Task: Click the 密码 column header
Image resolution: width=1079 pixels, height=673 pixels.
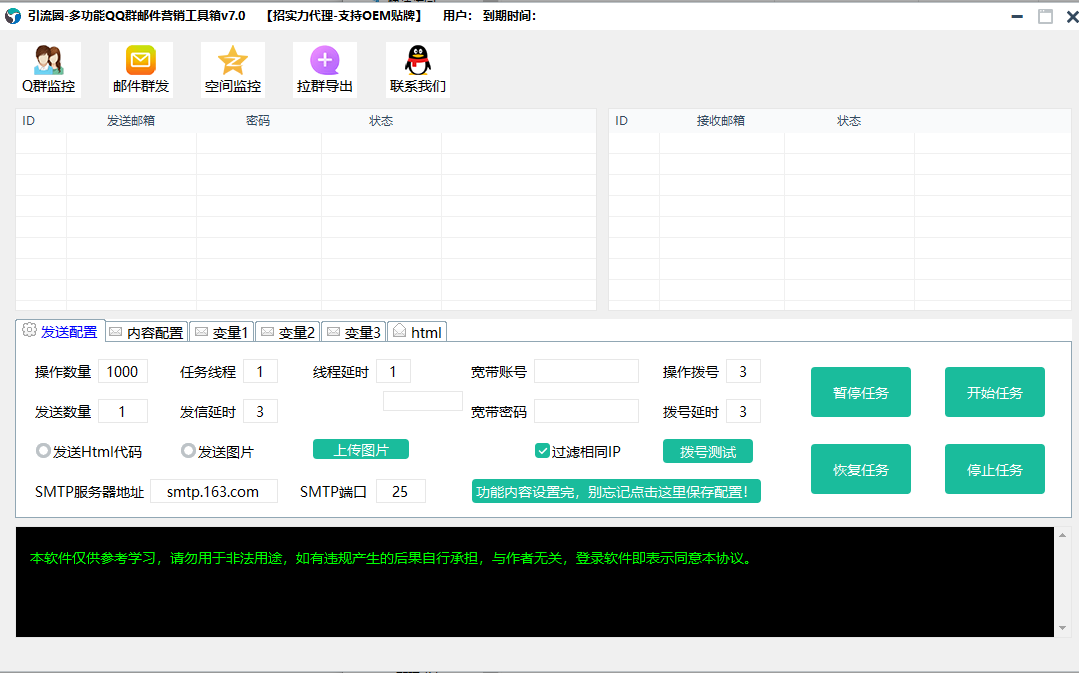Action: point(258,121)
